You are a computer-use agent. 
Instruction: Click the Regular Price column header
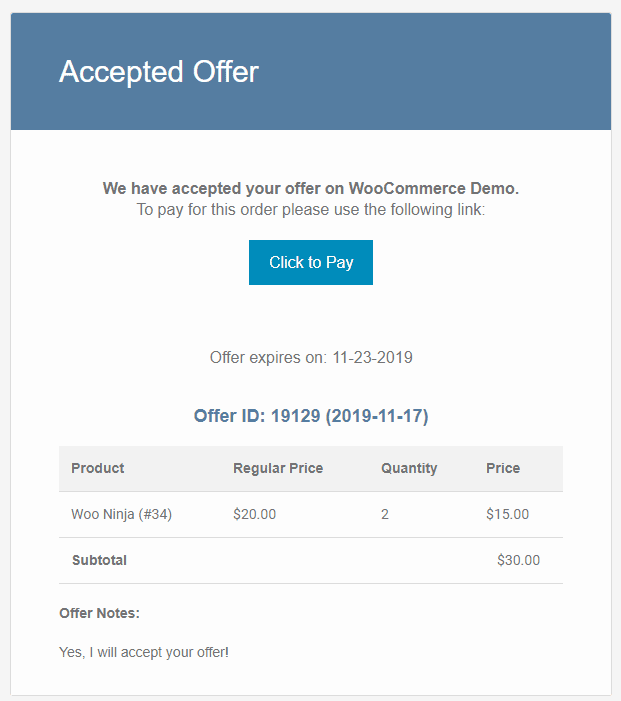(278, 468)
